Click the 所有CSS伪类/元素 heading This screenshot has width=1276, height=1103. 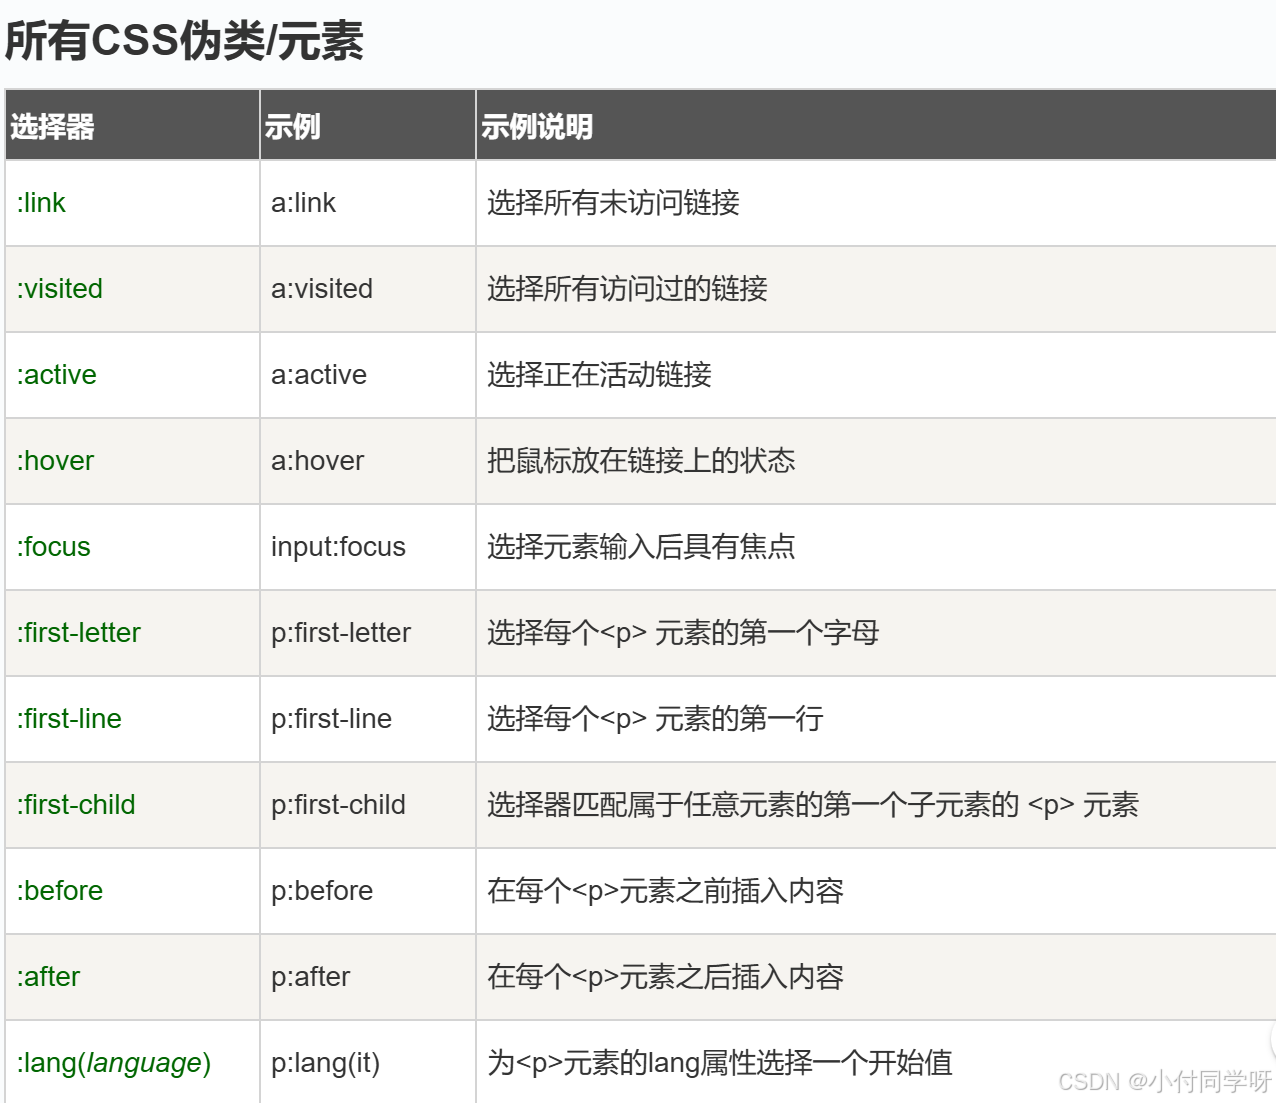coord(184,42)
